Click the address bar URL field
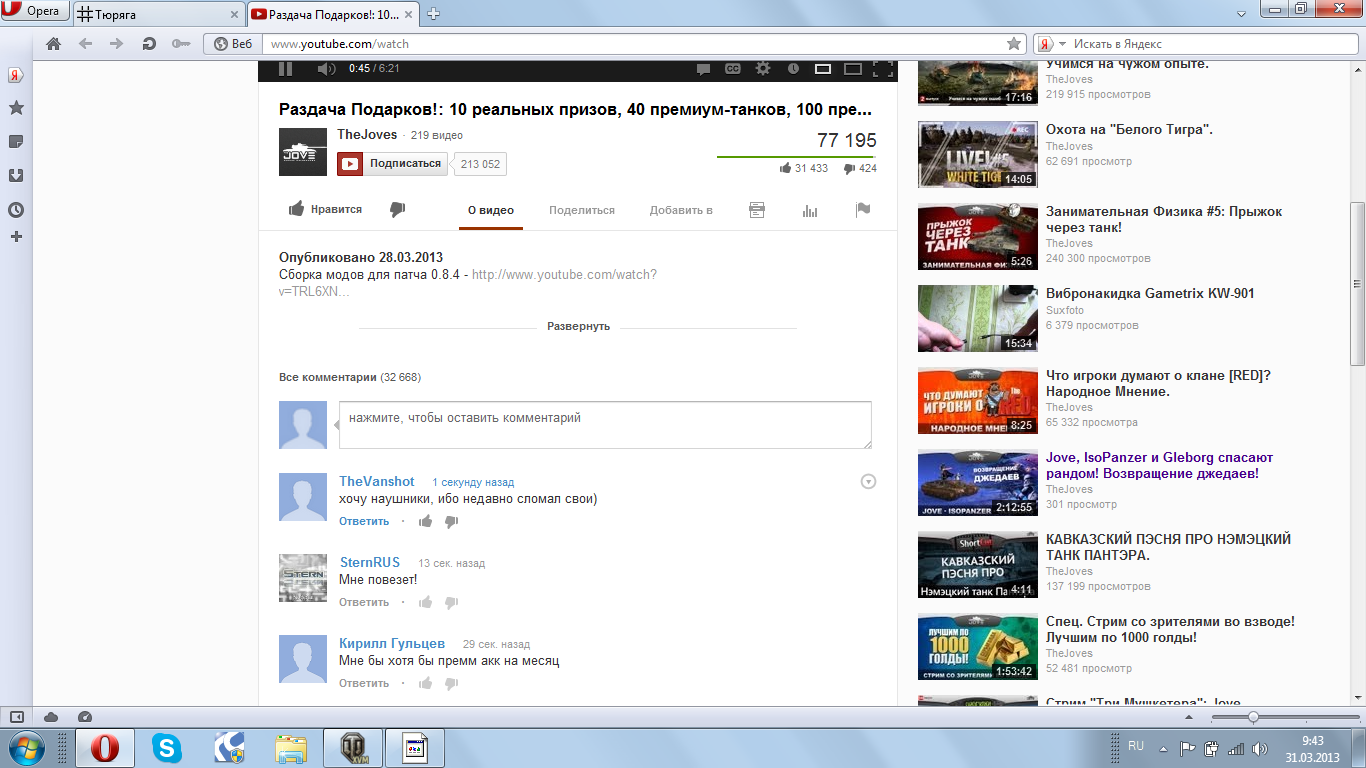This screenshot has height=768, width=1366. point(635,44)
